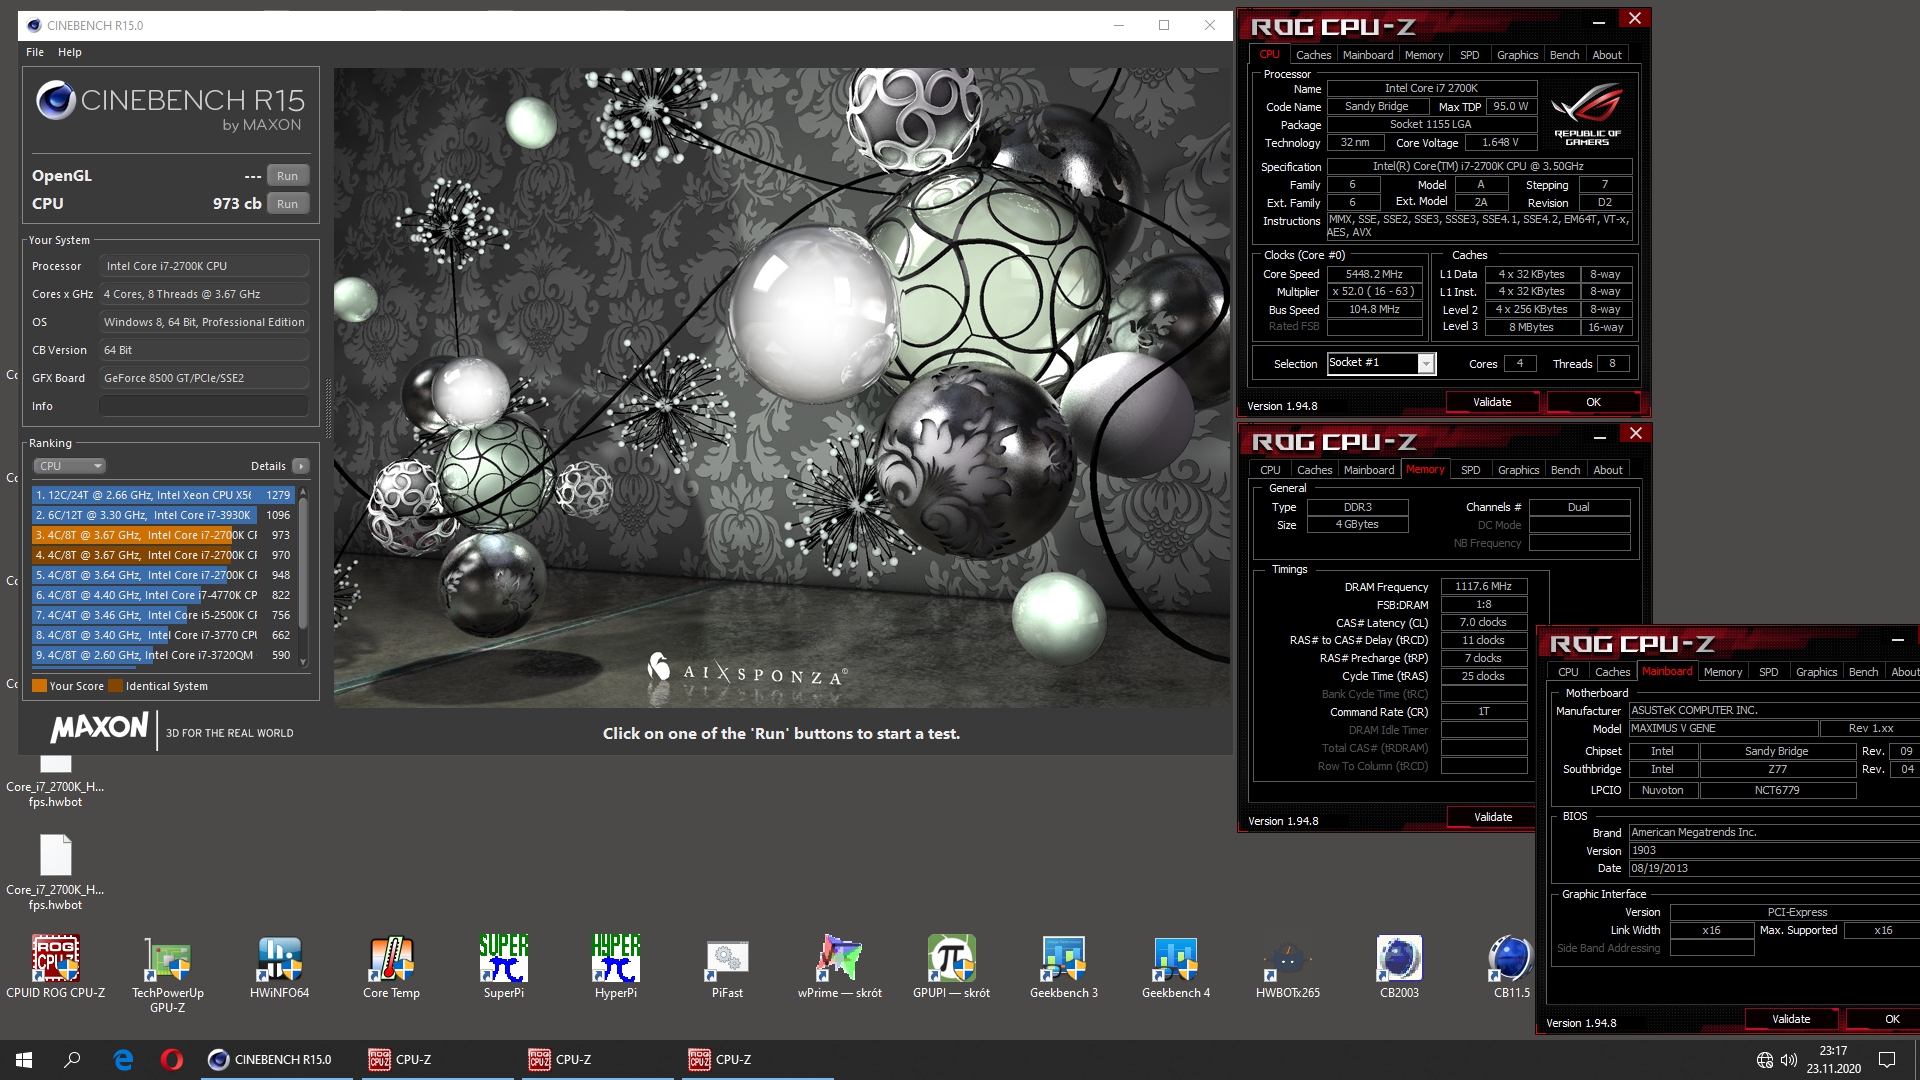The width and height of the screenshot is (1920, 1080).
Task: Open TechPowerUp GPU-Z desktop shortcut
Action: click(x=168, y=974)
